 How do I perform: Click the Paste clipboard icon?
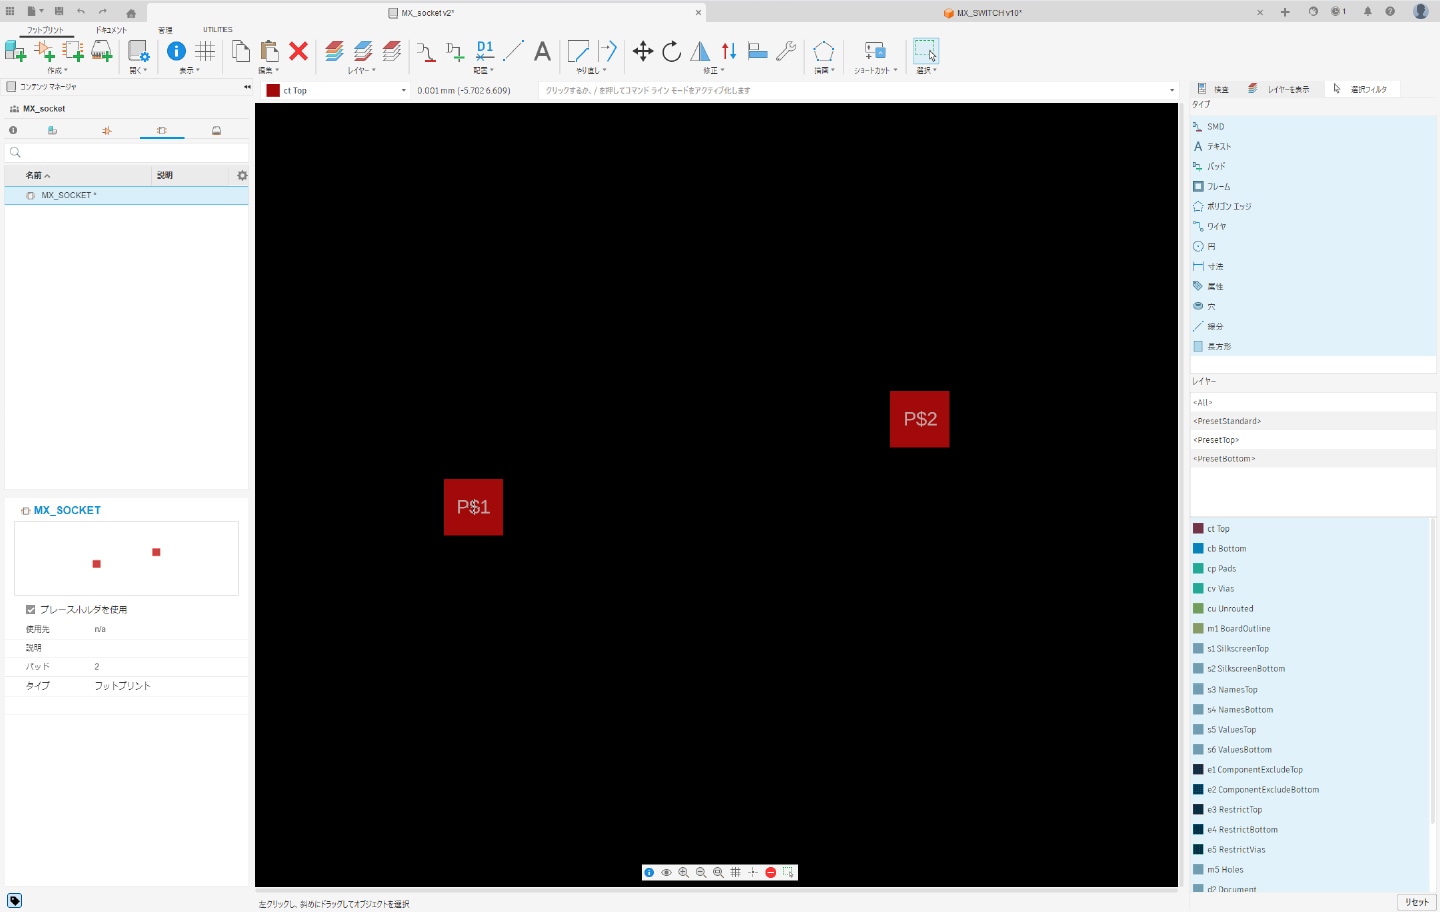(269, 51)
